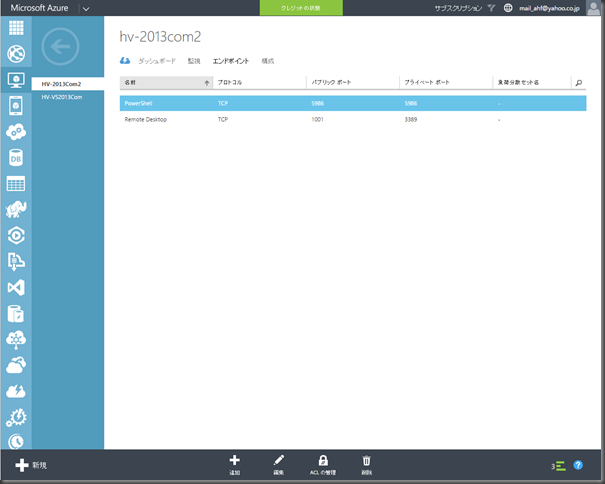Open the Service Bus icon in sidebar
605x484 pixels.
(x=16, y=261)
